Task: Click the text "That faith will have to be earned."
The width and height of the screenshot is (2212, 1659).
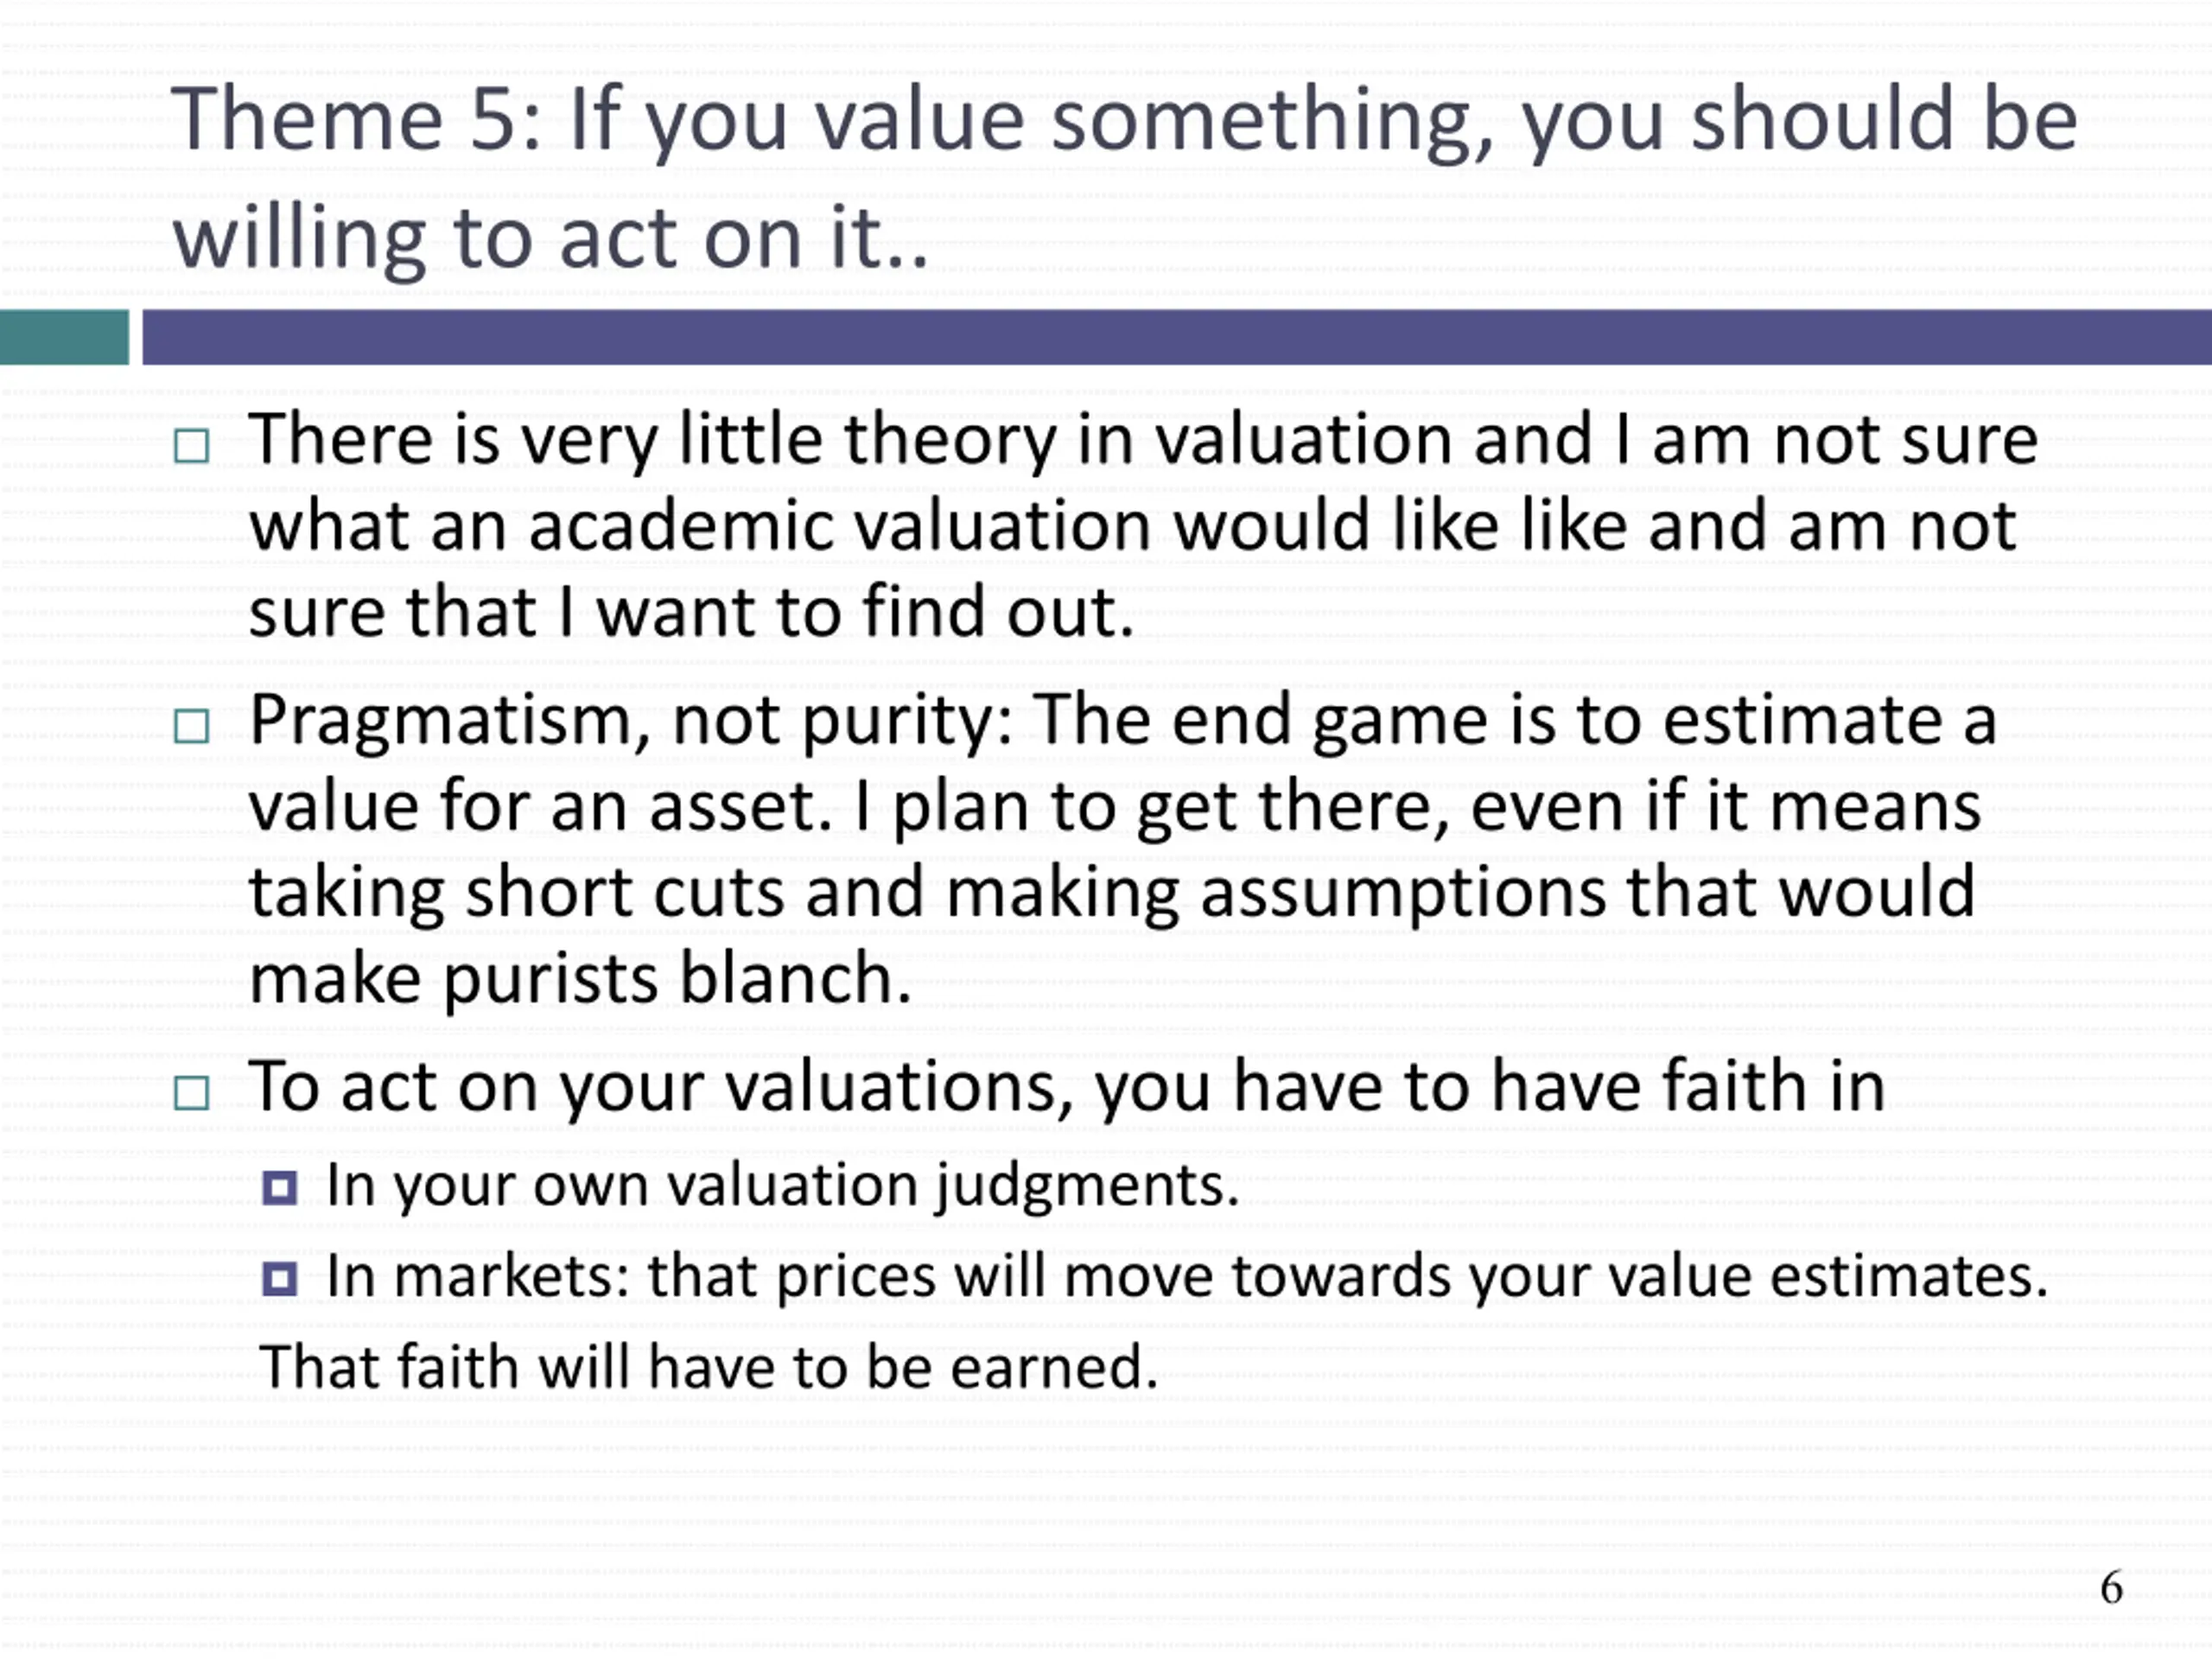Action: point(708,1367)
